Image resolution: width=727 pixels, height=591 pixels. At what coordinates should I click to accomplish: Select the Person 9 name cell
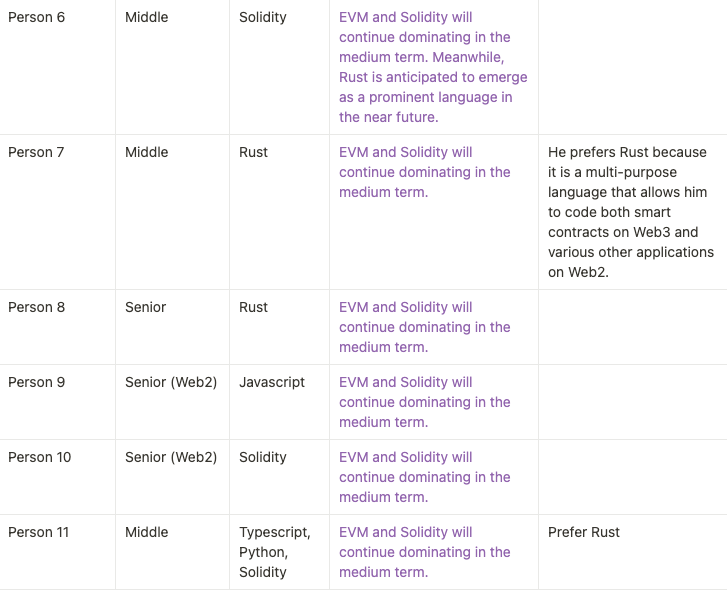(x=57, y=402)
